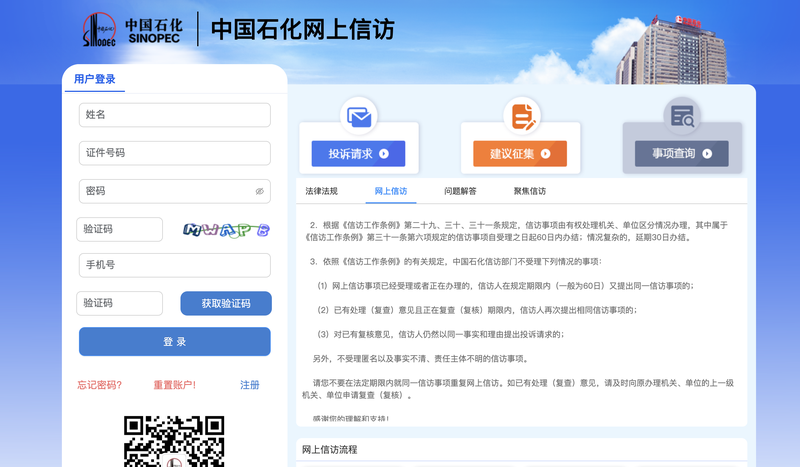Open the 注册 link
The height and width of the screenshot is (467, 800).
tap(249, 385)
